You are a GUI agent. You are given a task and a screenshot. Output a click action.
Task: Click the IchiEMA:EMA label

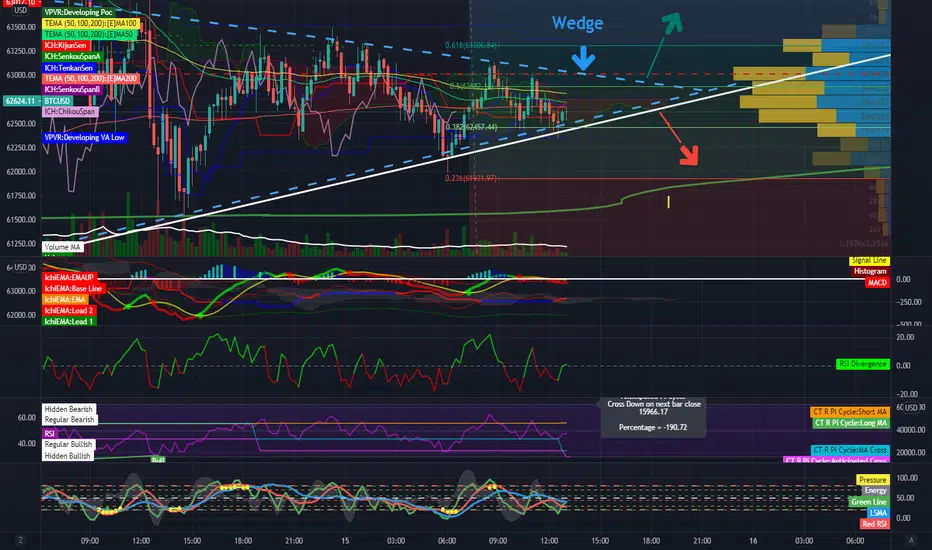coord(65,300)
